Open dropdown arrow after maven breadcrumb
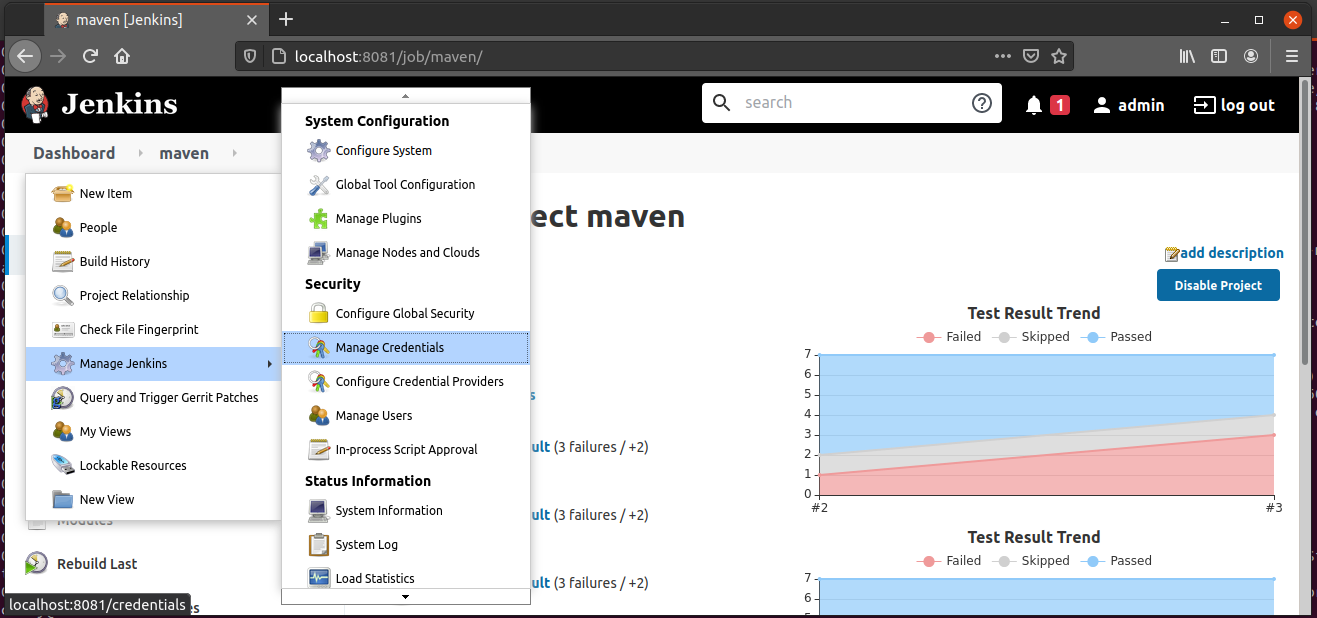The height and width of the screenshot is (618, 1317). (x=234, y=153)
